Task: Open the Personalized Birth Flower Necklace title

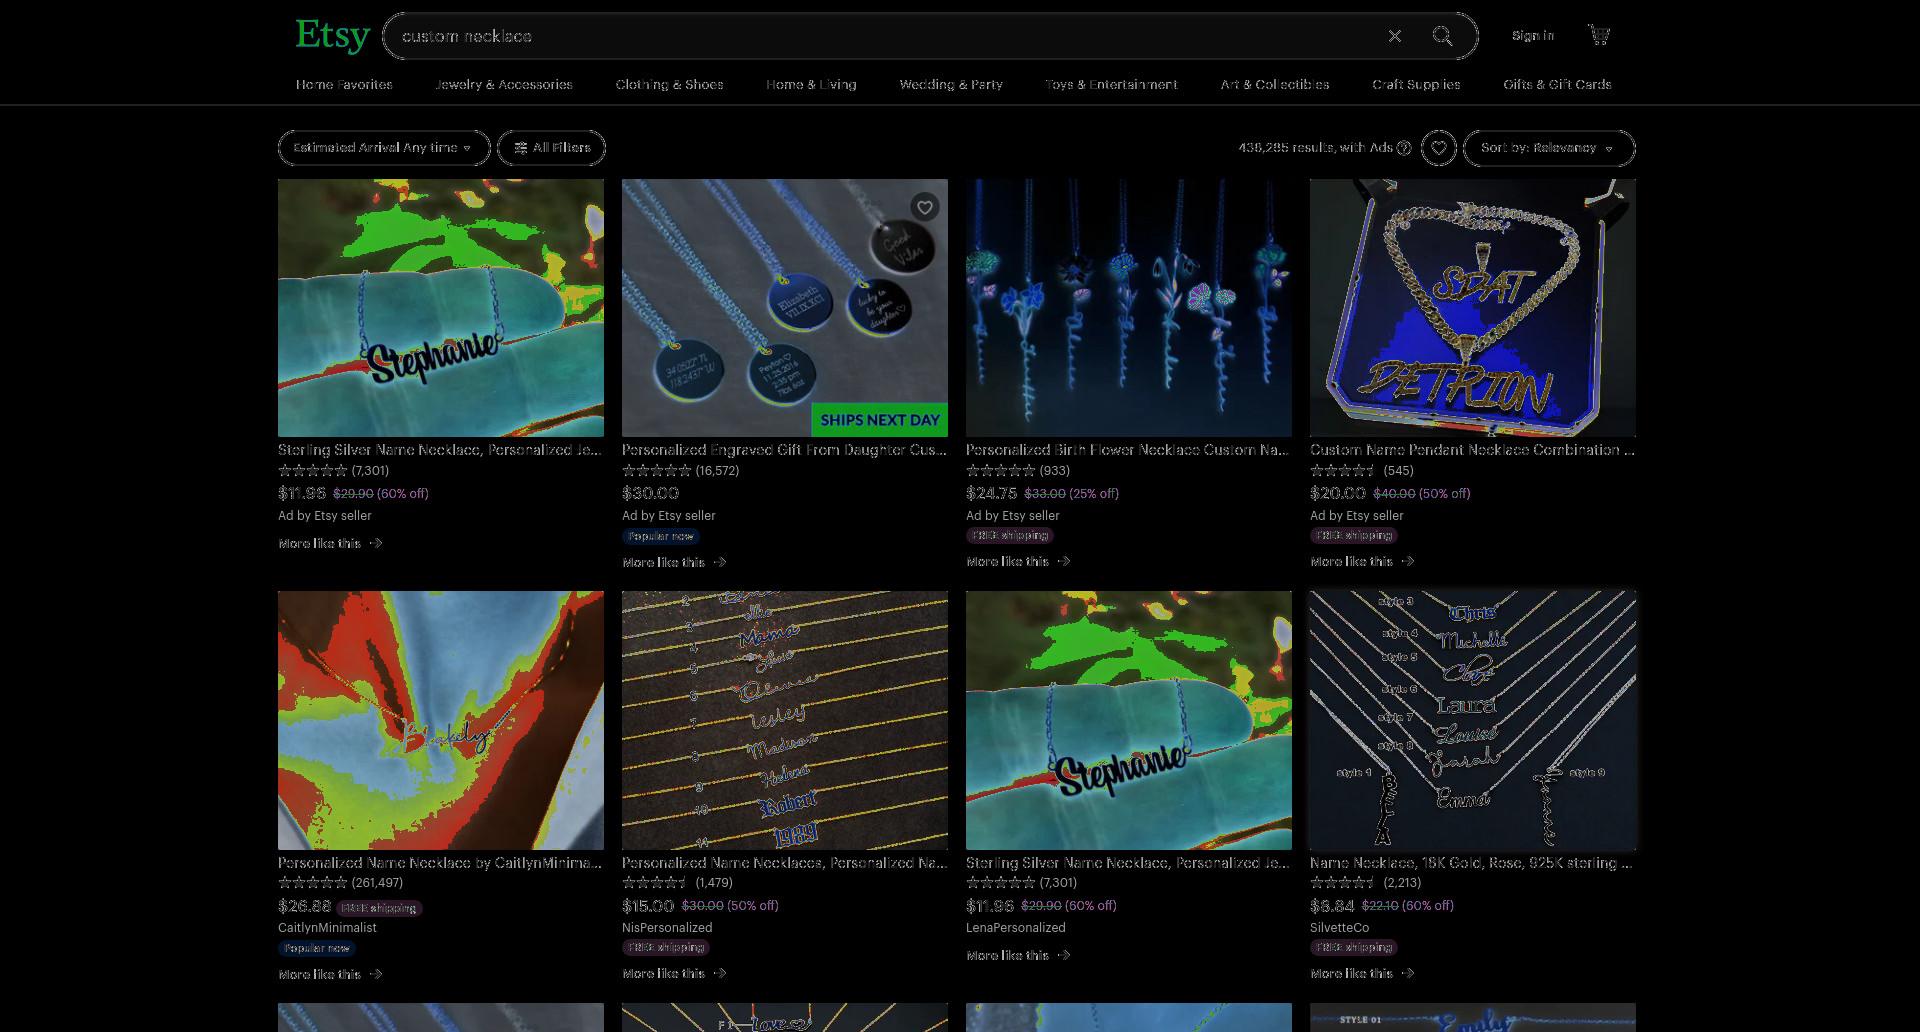Action: pyautogui.click(x=1127, y=450)
